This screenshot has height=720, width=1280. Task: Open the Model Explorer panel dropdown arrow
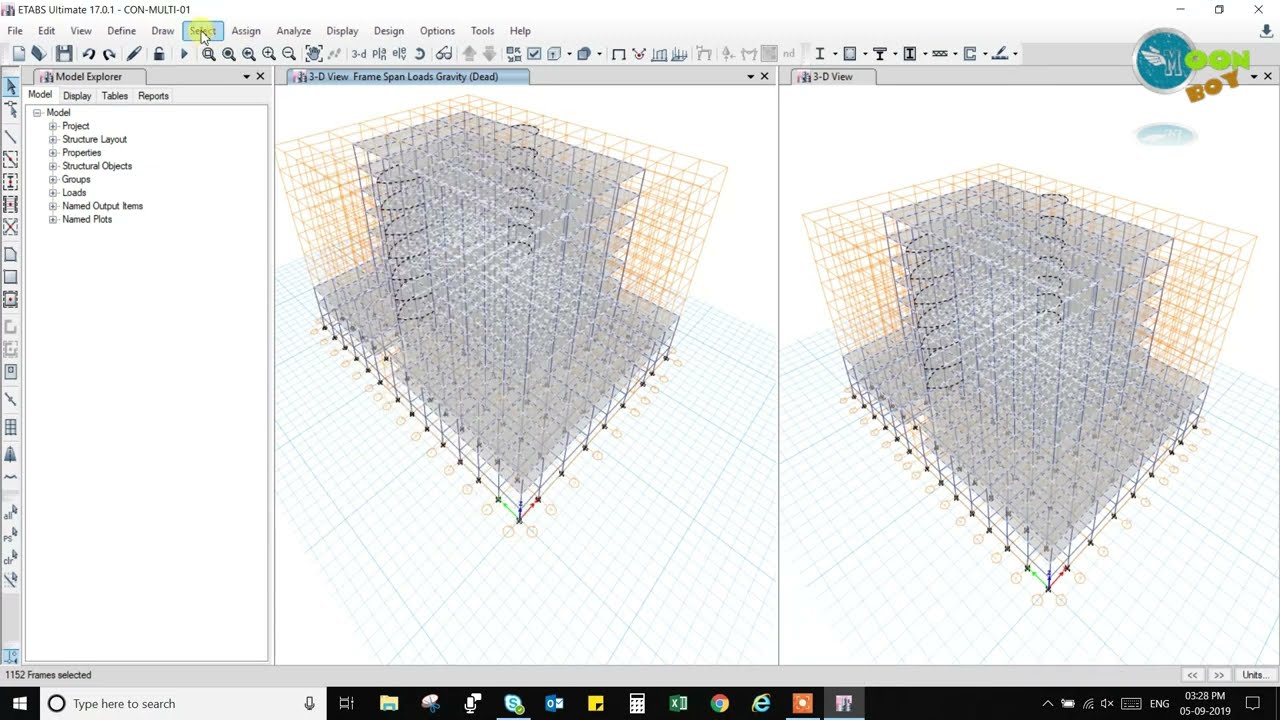tap(246, 77)
